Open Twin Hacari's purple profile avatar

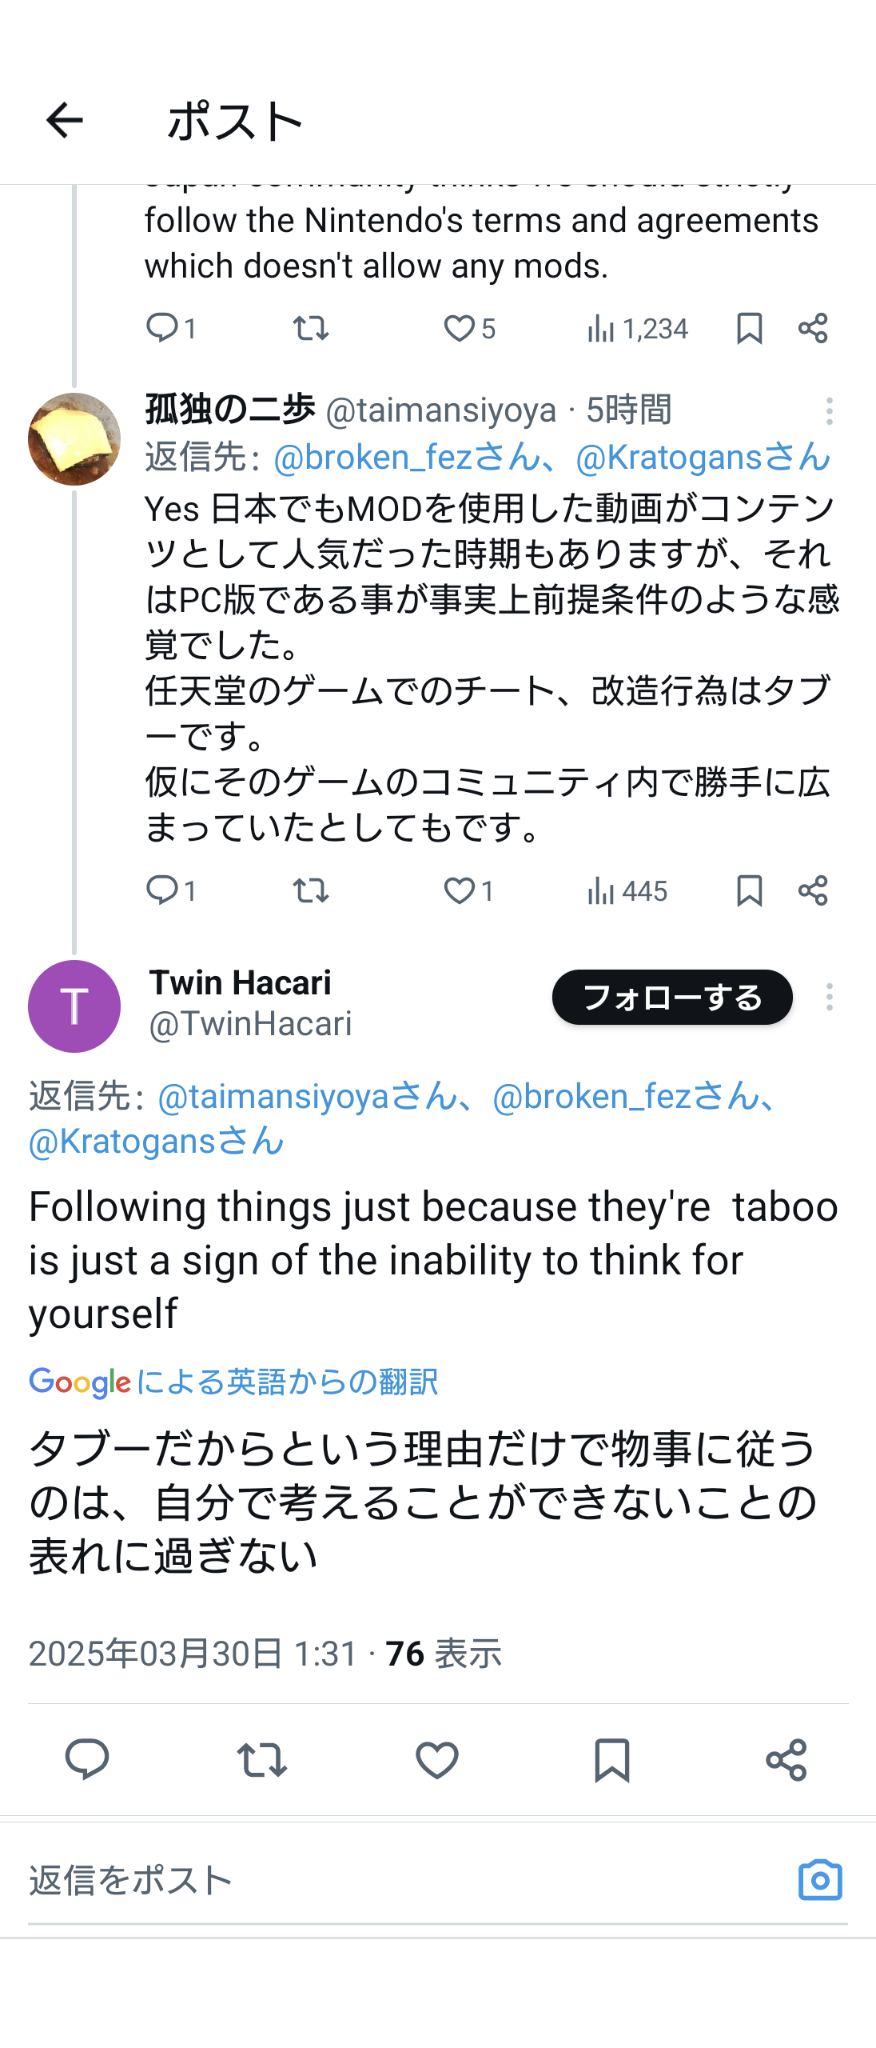tap(74, 1006)
